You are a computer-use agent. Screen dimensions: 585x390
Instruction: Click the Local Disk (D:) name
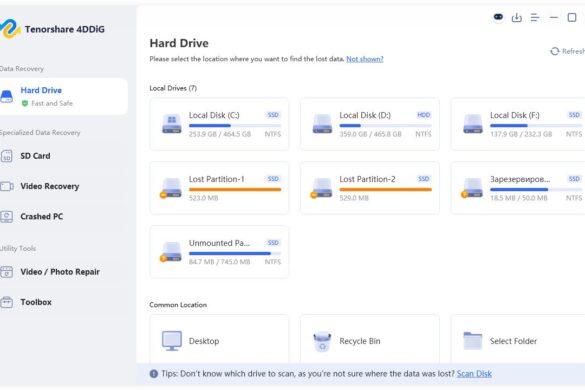(365, 115)
